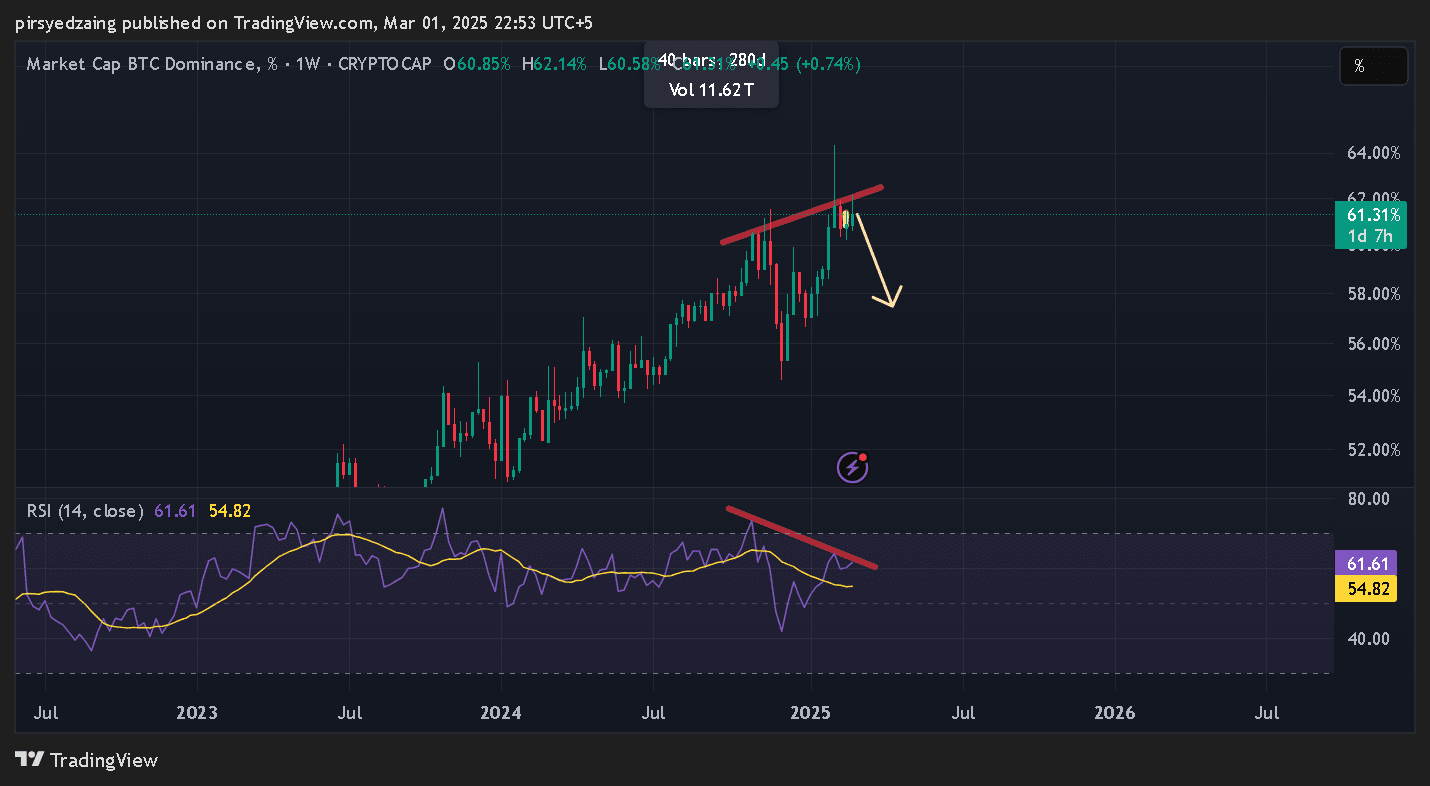This screenshot has width=1430, height=786.
Task: Click the 54.00% price axis label
Action: (1373, 396)
